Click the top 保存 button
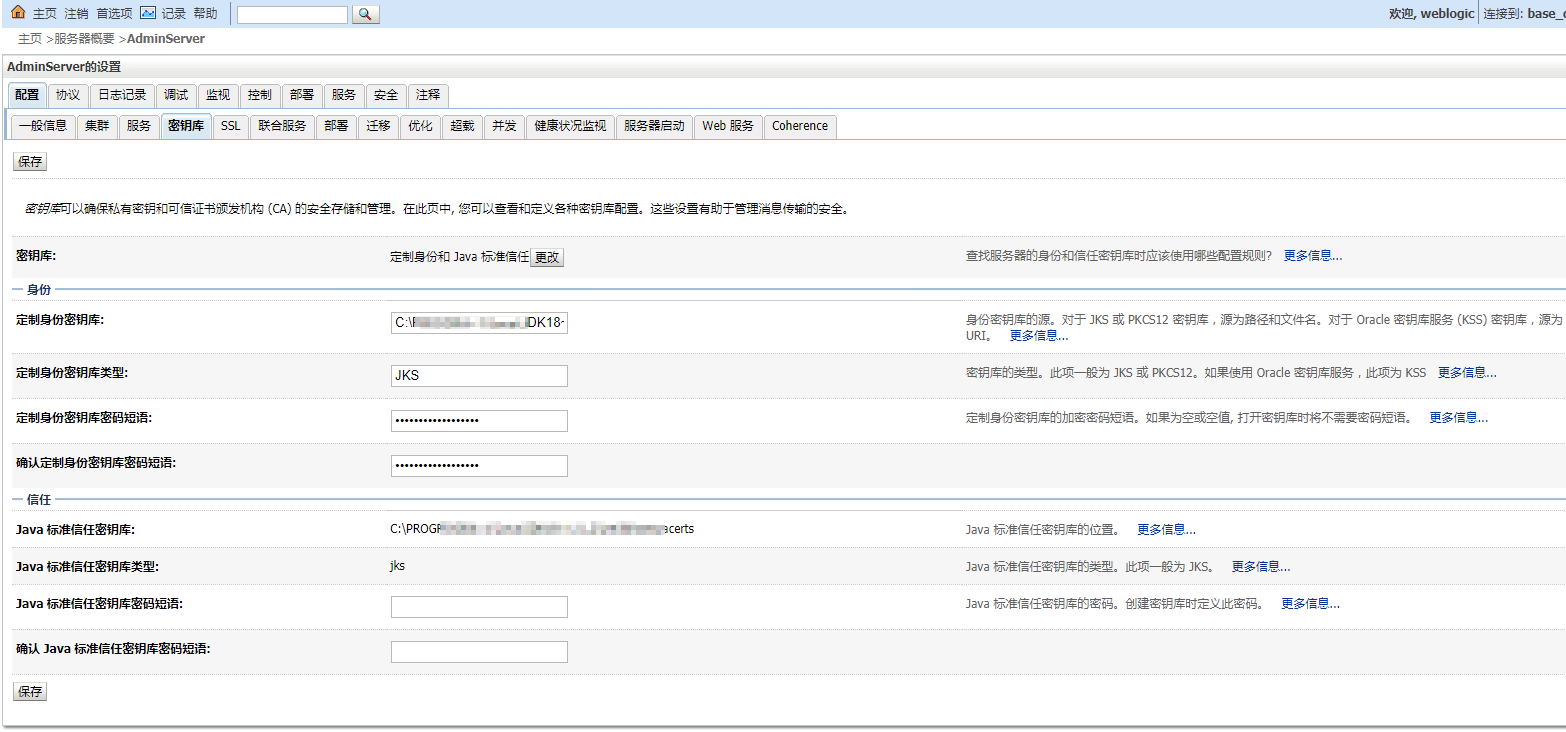Screen dimensions: 1566x732 point(29,161)
